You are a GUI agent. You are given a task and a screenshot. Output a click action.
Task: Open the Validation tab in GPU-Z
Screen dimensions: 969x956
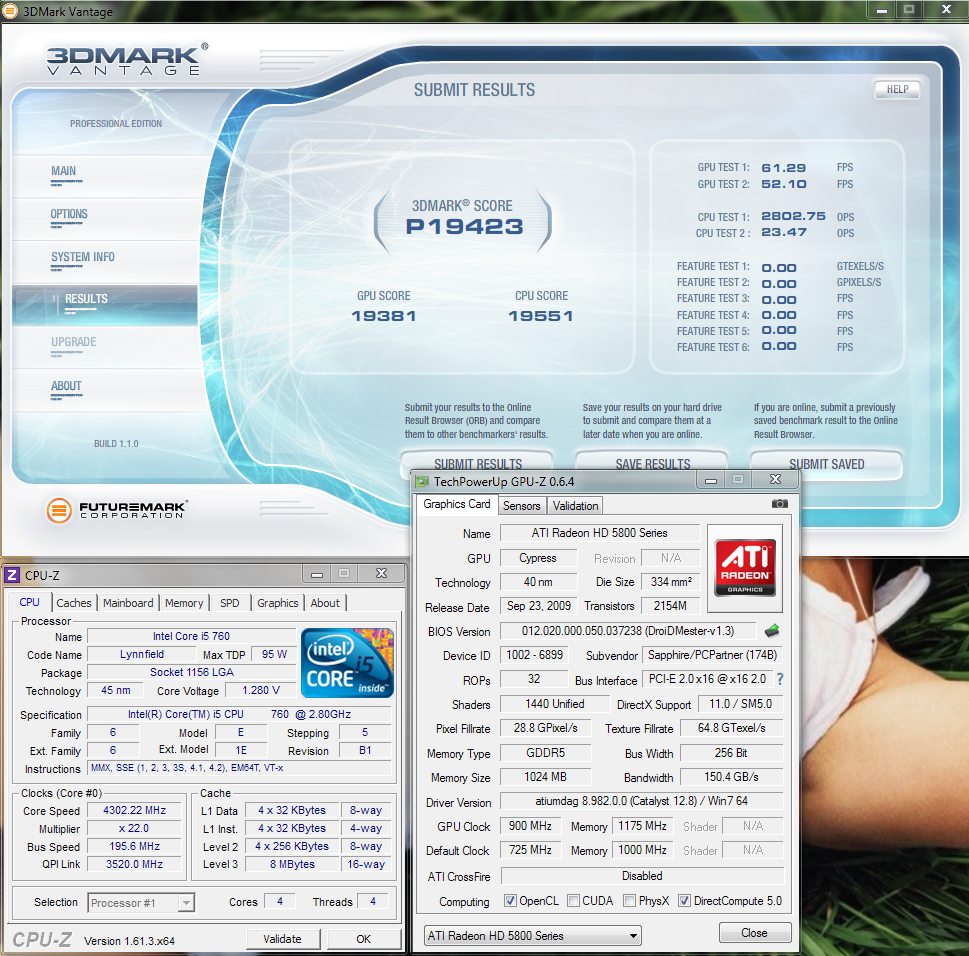[x=575, y=505]
